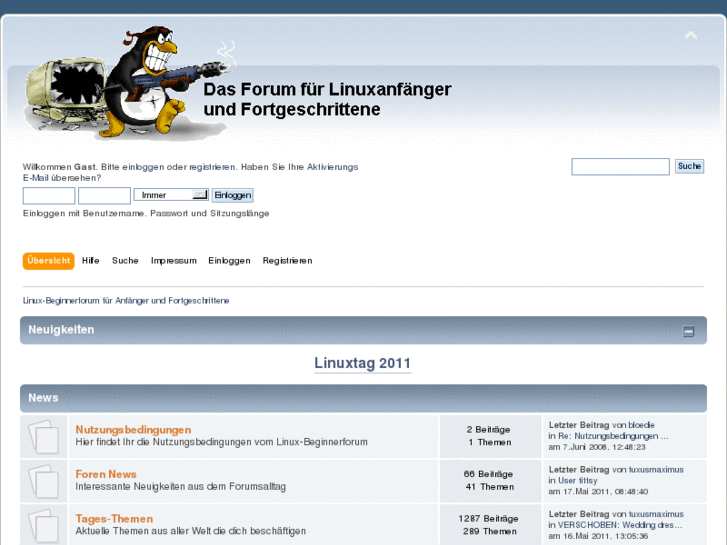View tuxusmaximus profile in the Tages-Themen row
The height and width of the screenshot is (545, 727).
[656, 514]
